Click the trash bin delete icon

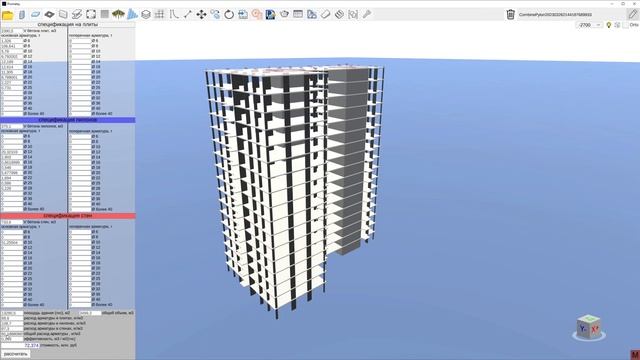click(510, 15)
